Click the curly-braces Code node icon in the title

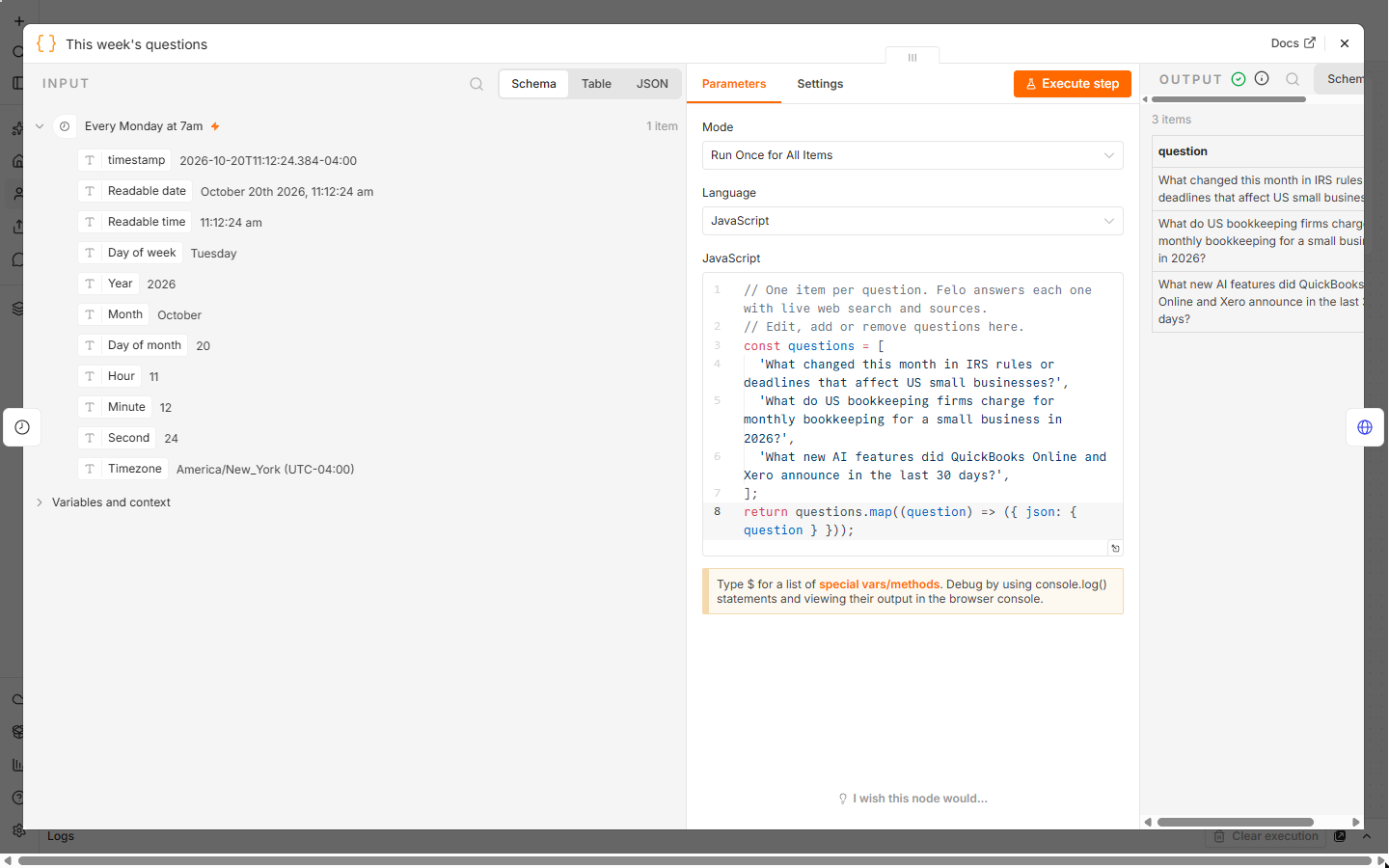tap(46, 44)
